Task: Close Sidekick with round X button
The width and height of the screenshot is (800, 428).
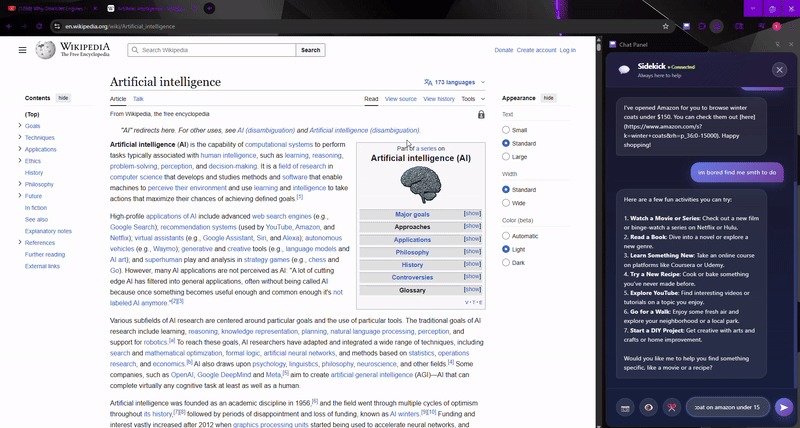Action: [779, 70]
